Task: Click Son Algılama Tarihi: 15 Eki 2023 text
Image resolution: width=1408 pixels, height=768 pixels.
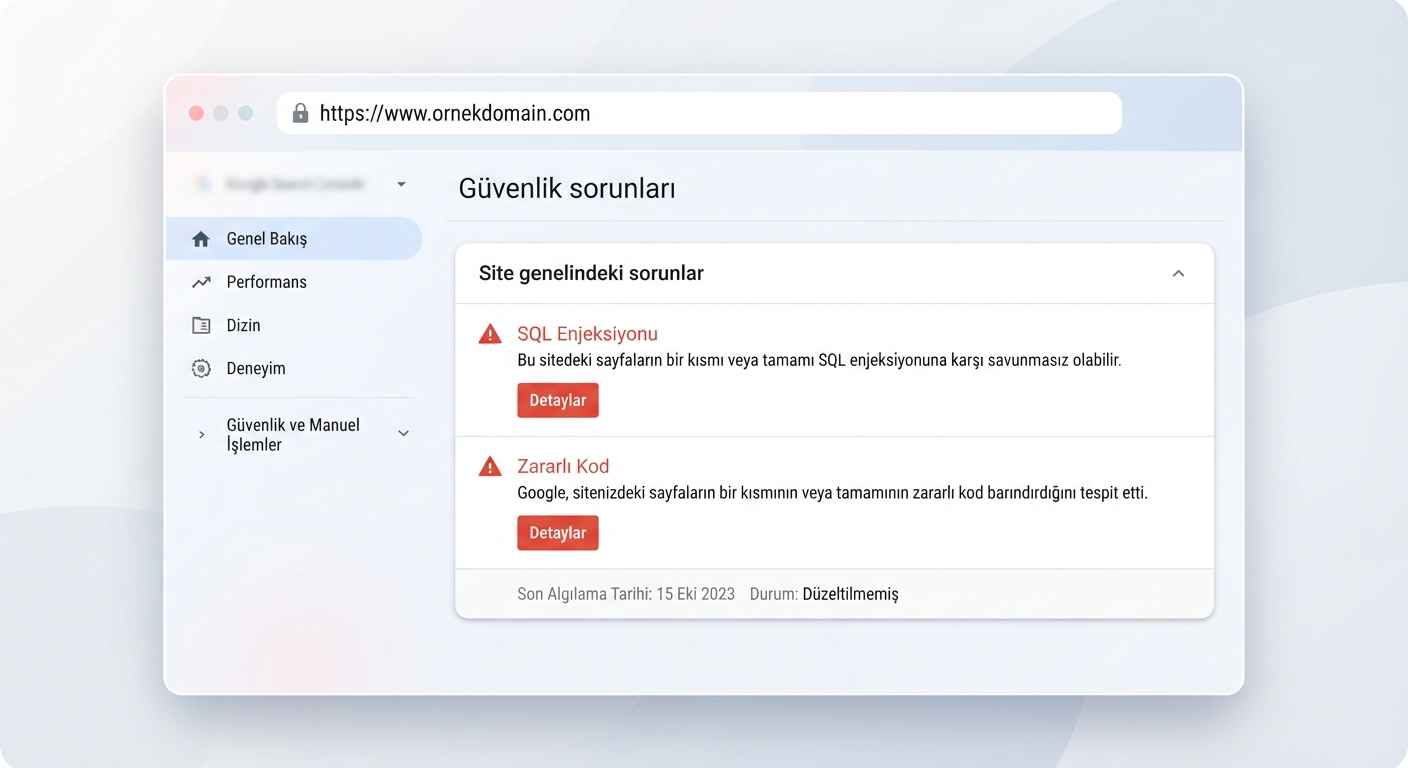Action: coord(626,594)
